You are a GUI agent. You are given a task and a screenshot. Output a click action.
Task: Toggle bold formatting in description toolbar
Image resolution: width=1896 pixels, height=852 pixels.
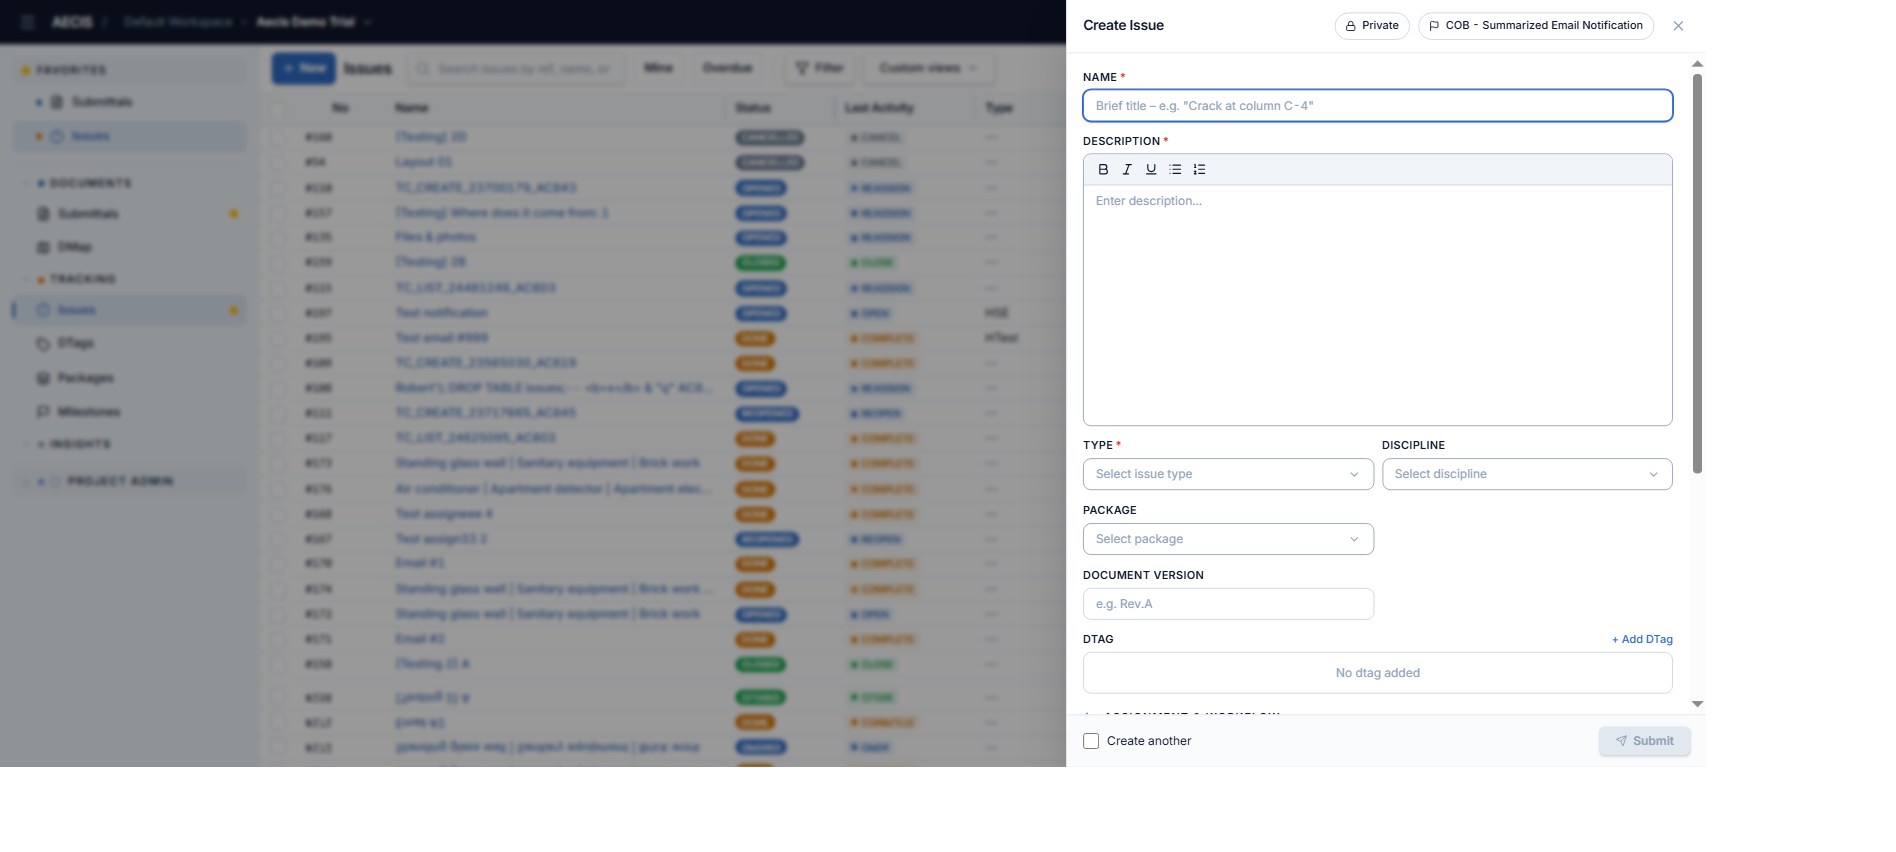point(1103,170)
